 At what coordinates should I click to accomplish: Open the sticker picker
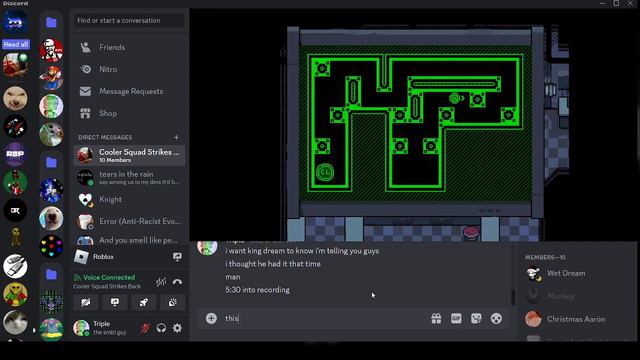pyautogui.click(x=476, y=318)
